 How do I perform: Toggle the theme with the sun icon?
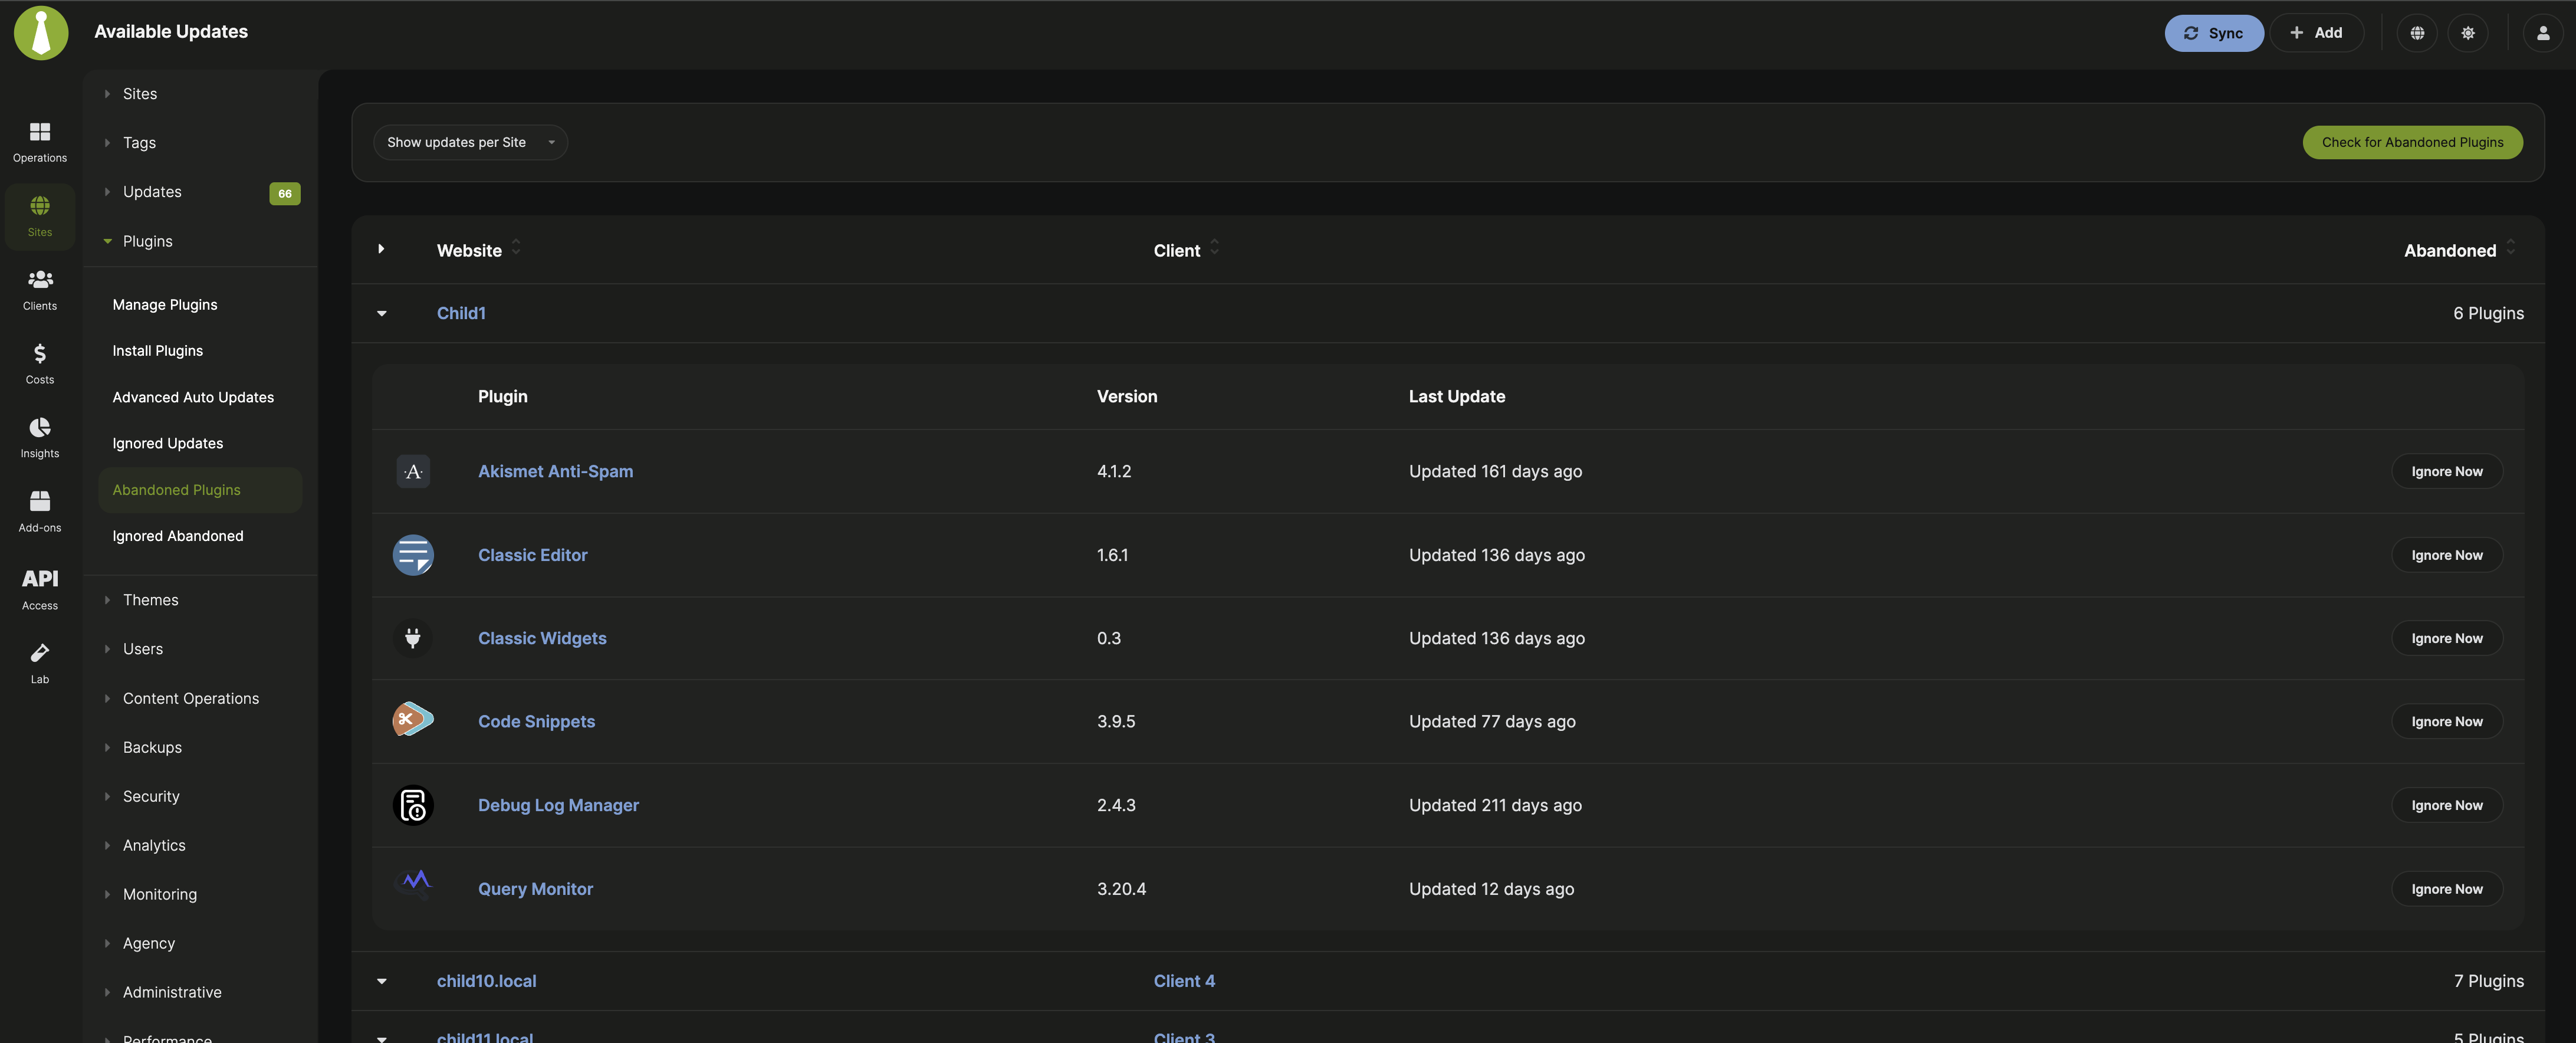click(x=2467, y=33)
